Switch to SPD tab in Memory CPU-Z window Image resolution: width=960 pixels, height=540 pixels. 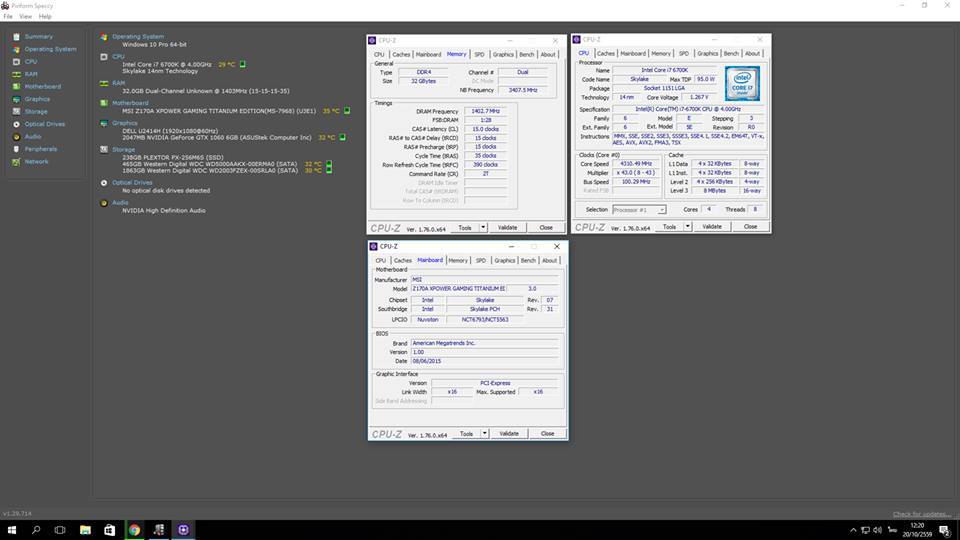[x=479, y=54]
